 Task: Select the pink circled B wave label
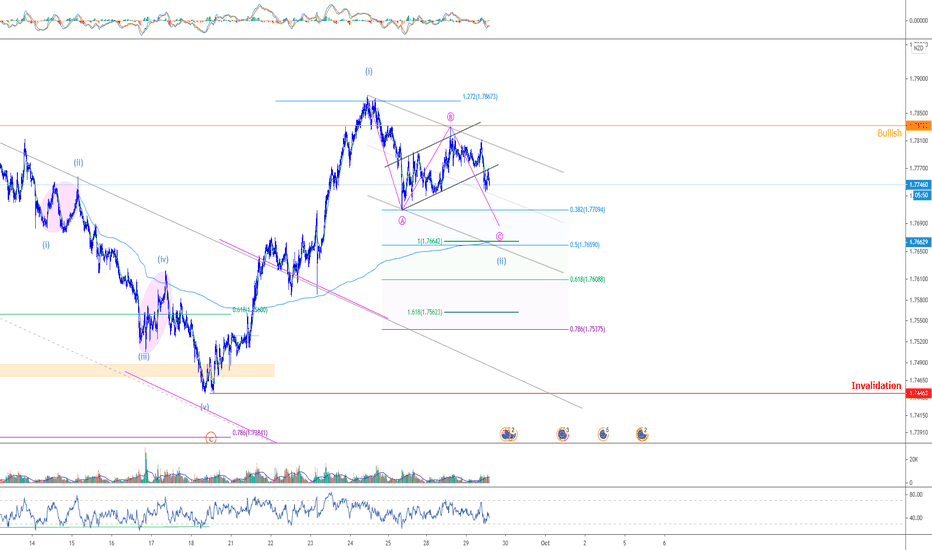tap(451, 117)
